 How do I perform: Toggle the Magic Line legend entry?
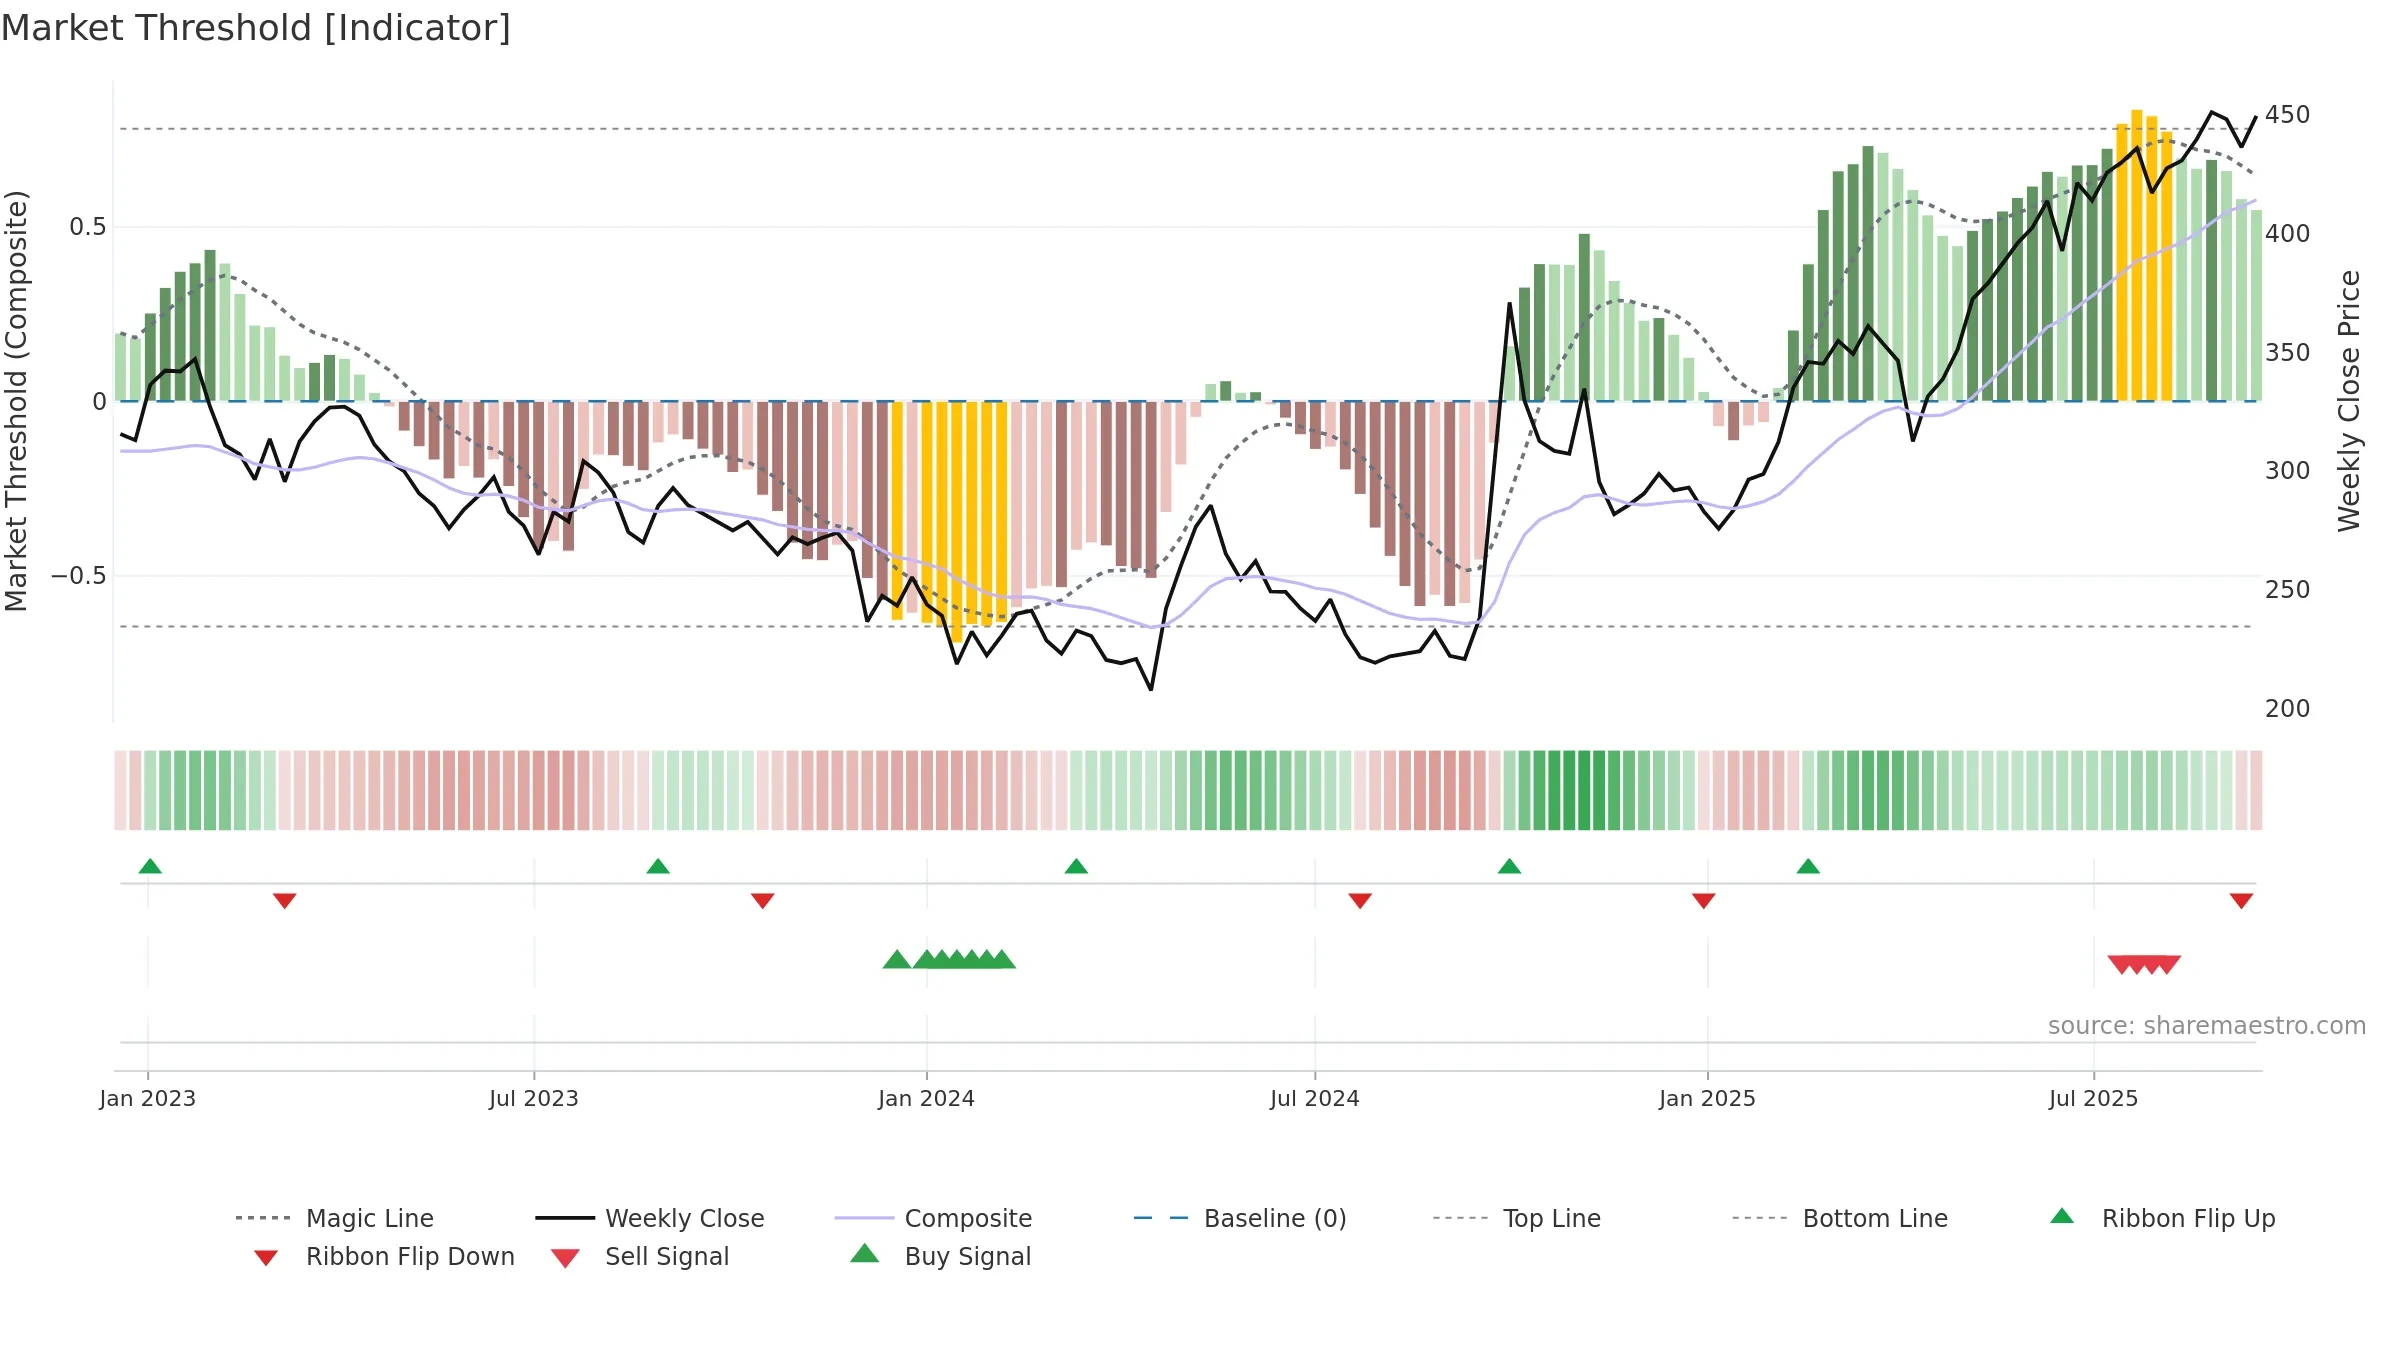[335, 1218]
